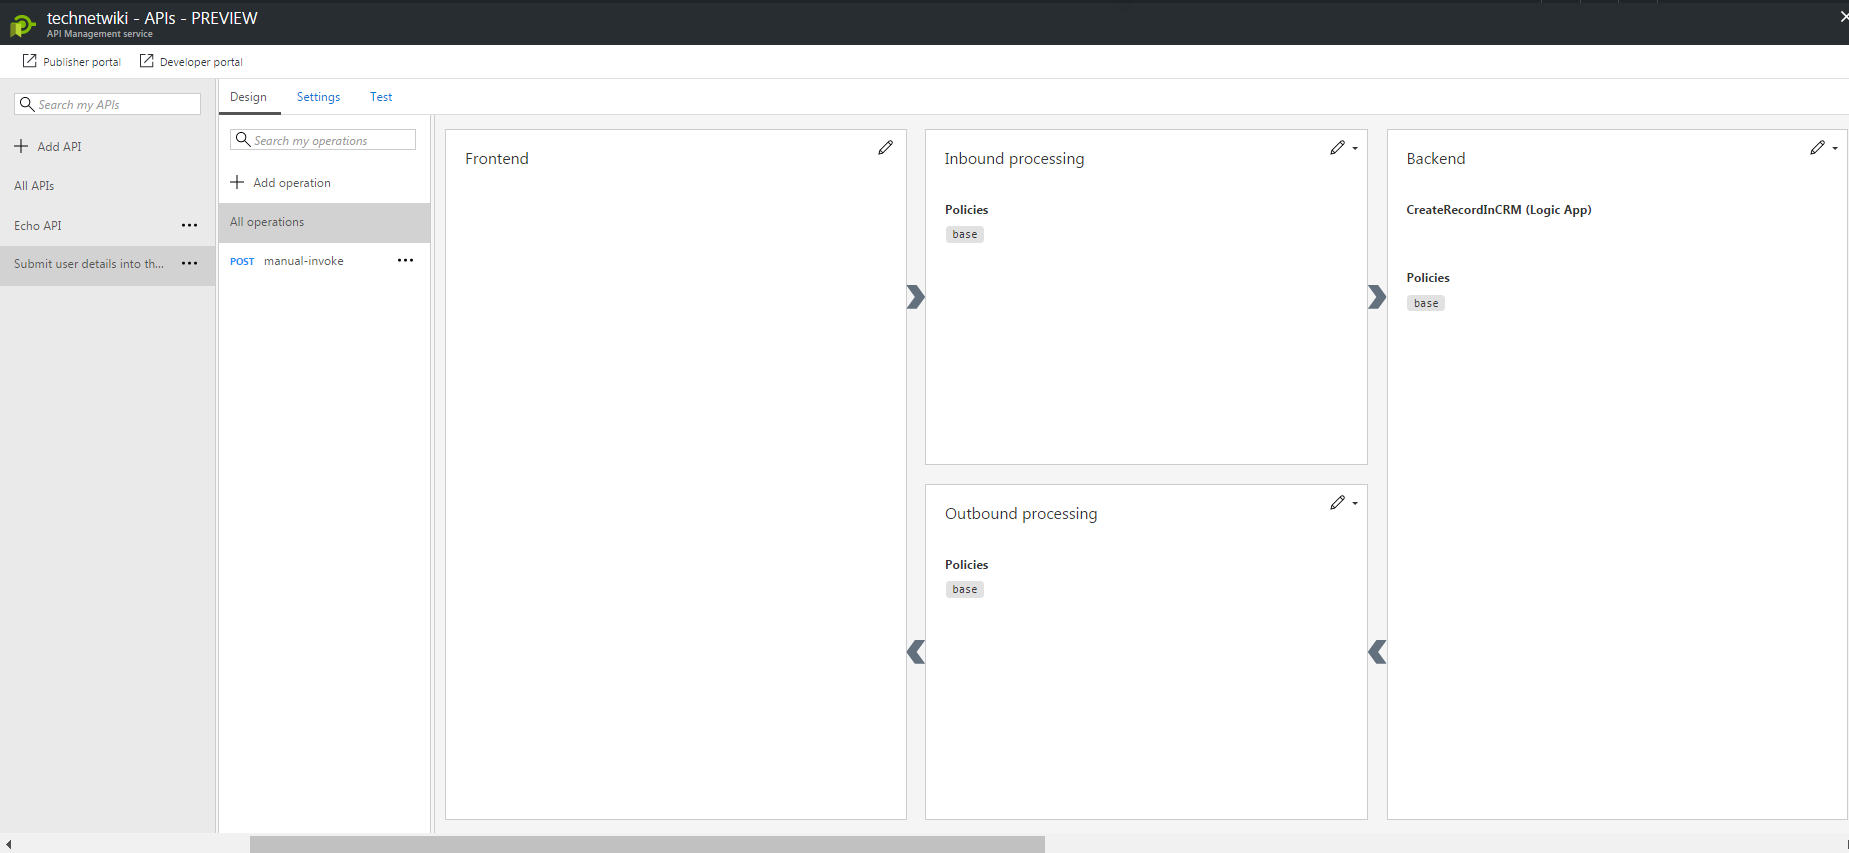1849x853 pixels.
Task: Click the magnifier icon in Search my APIs
Action: 27,104
